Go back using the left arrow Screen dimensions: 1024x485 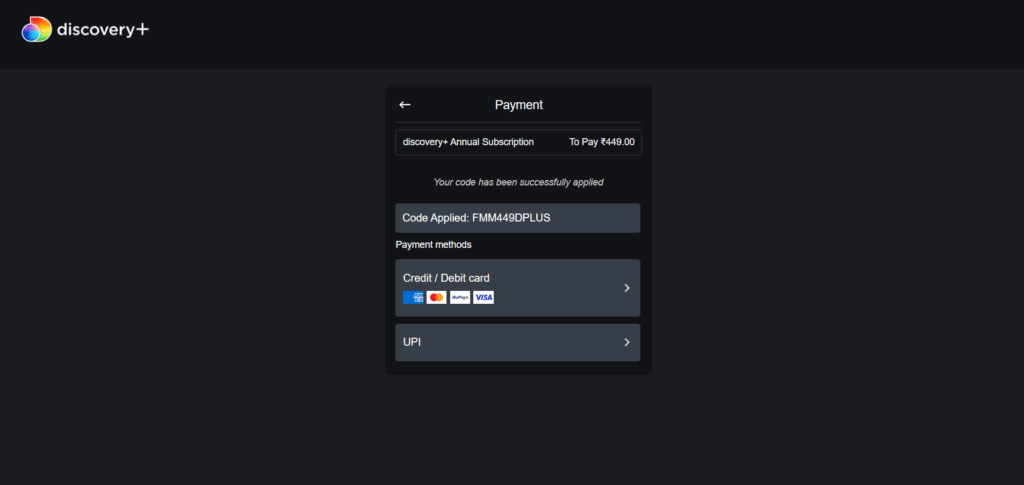(405, 104)
